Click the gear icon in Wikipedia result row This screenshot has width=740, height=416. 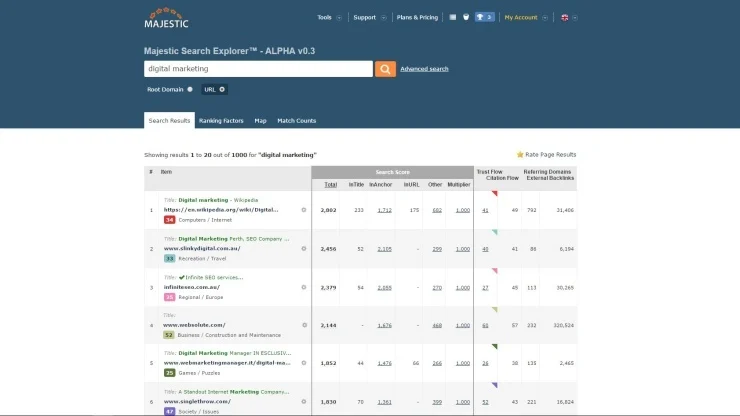[x=304, y=210]
